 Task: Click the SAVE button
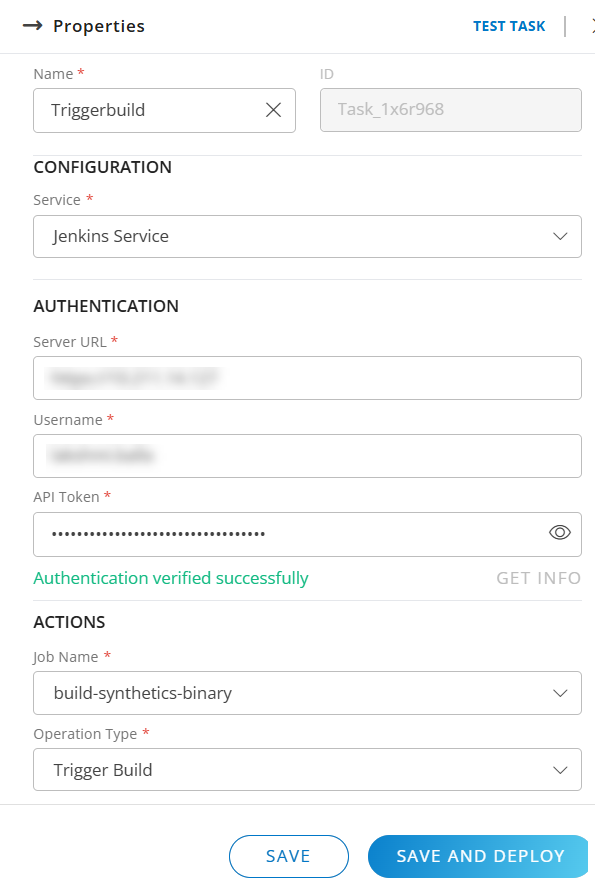coord(288,856)
